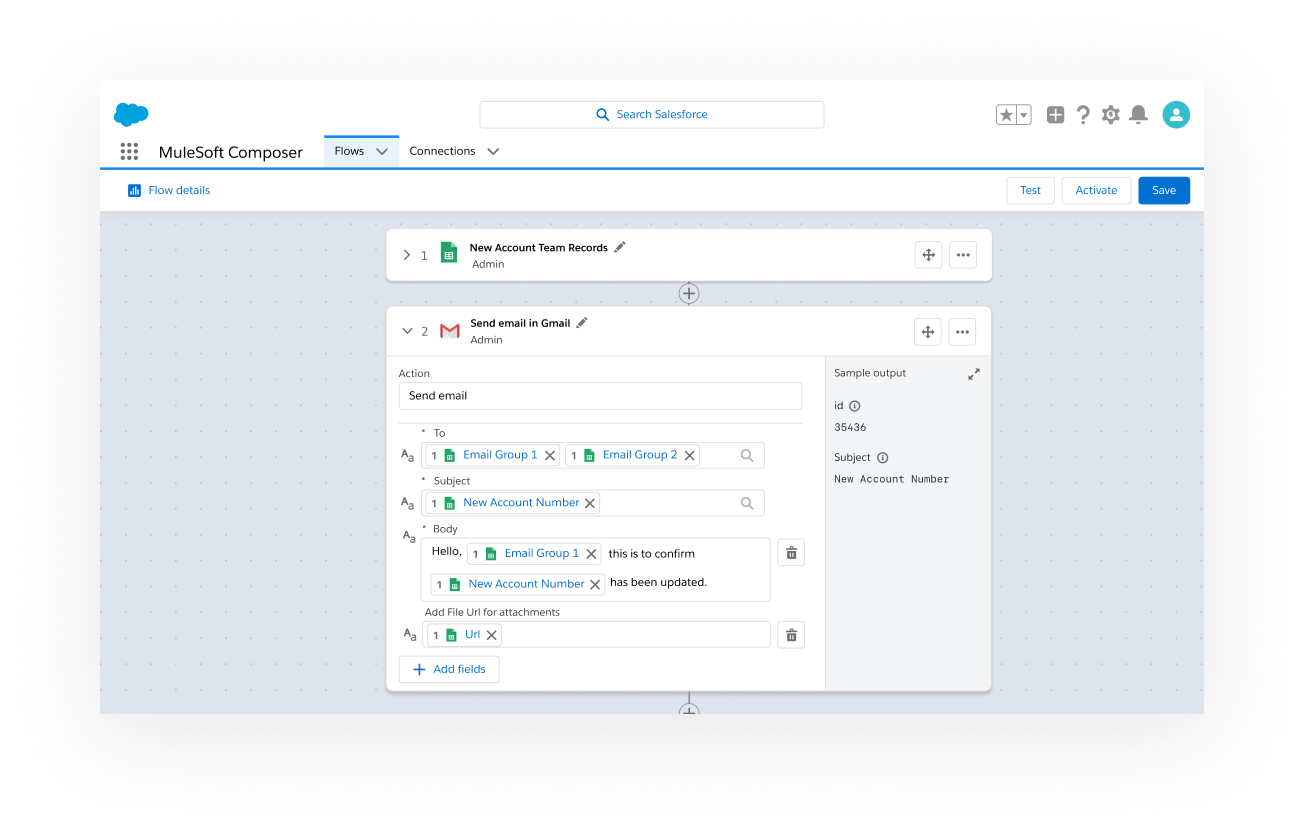
Task: Open the user profile avatar
Action: tap(1176, 115)
